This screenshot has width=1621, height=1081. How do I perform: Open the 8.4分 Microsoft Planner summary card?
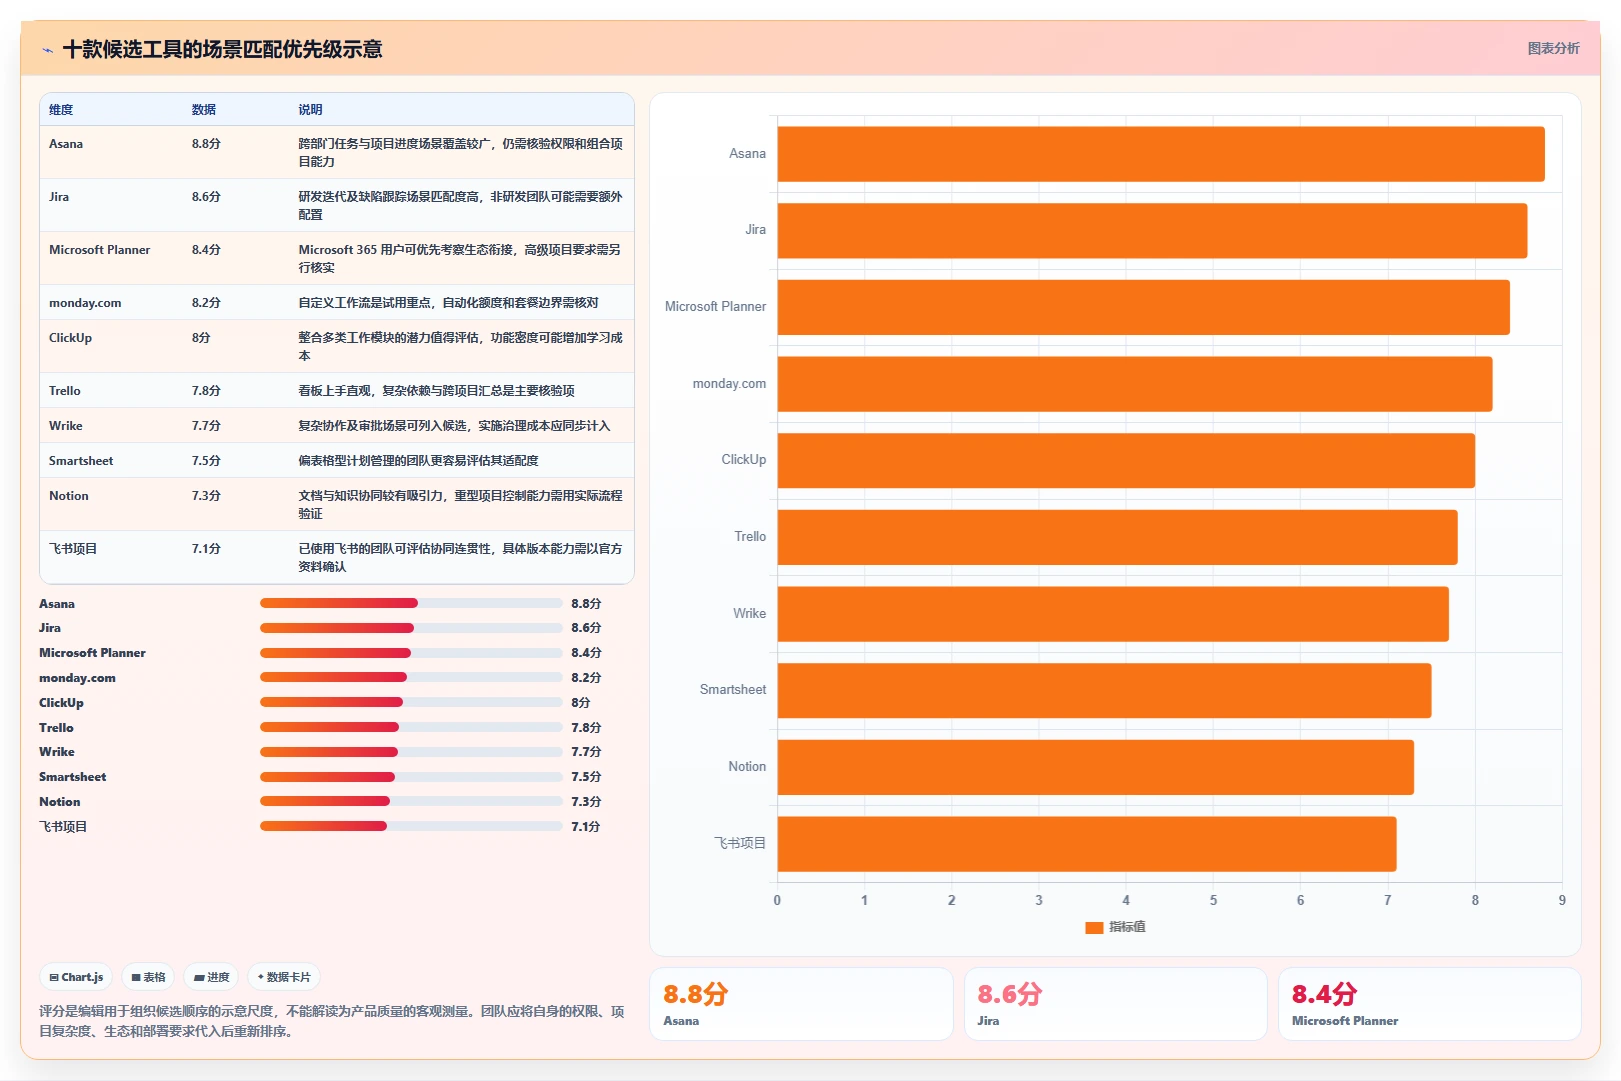1430,1004
